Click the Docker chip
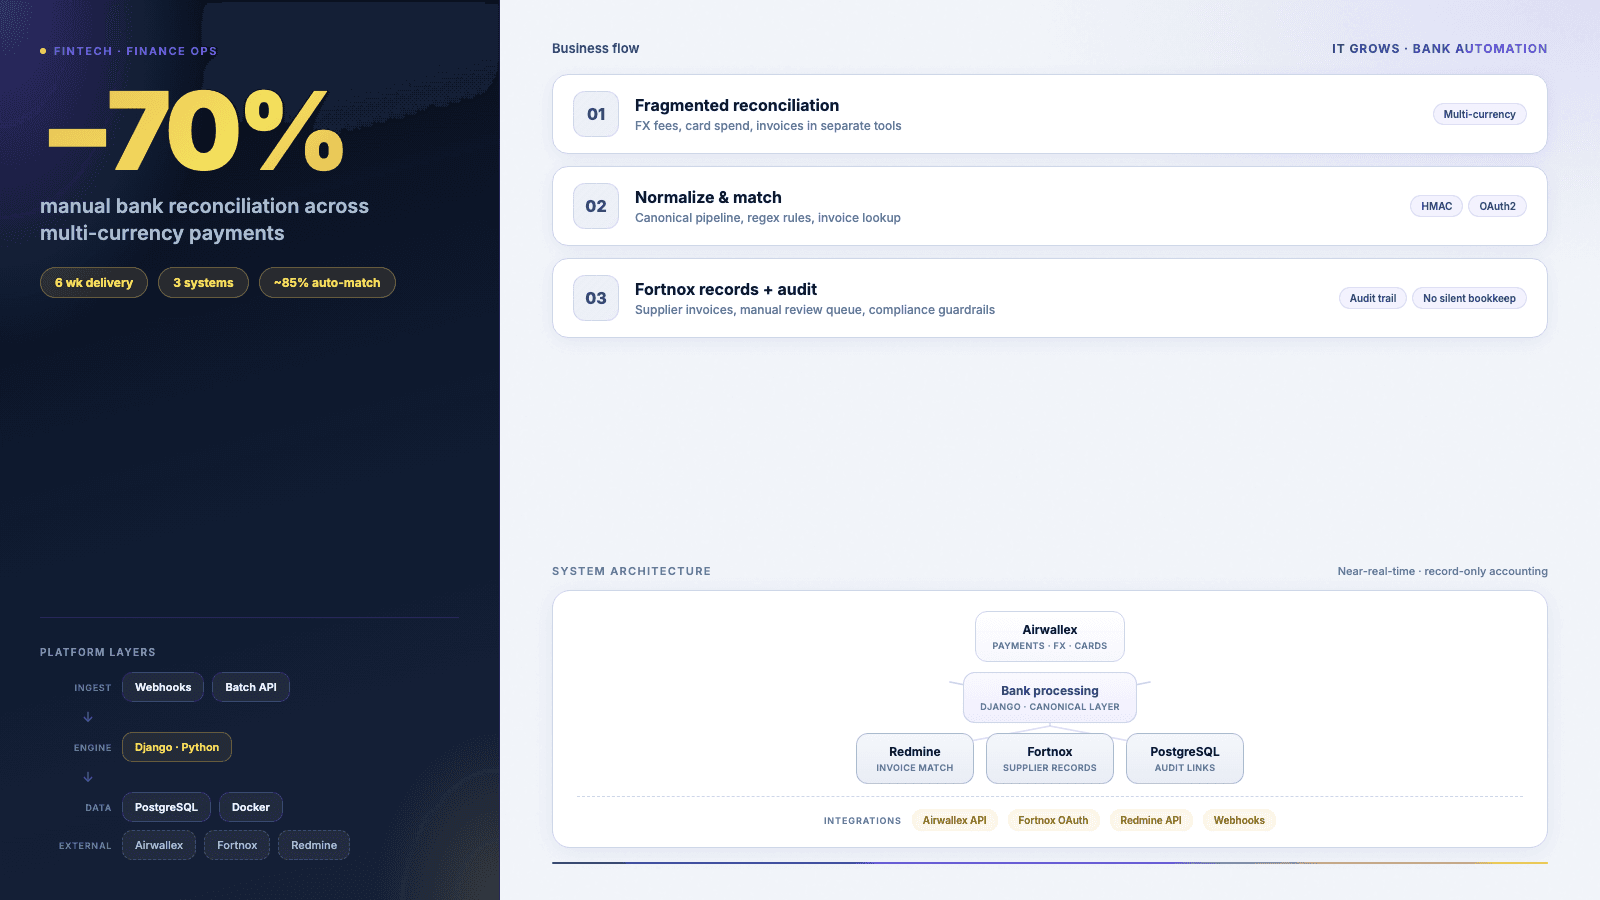This screenshot has width=1600, height=900. (x=251, y=807)
